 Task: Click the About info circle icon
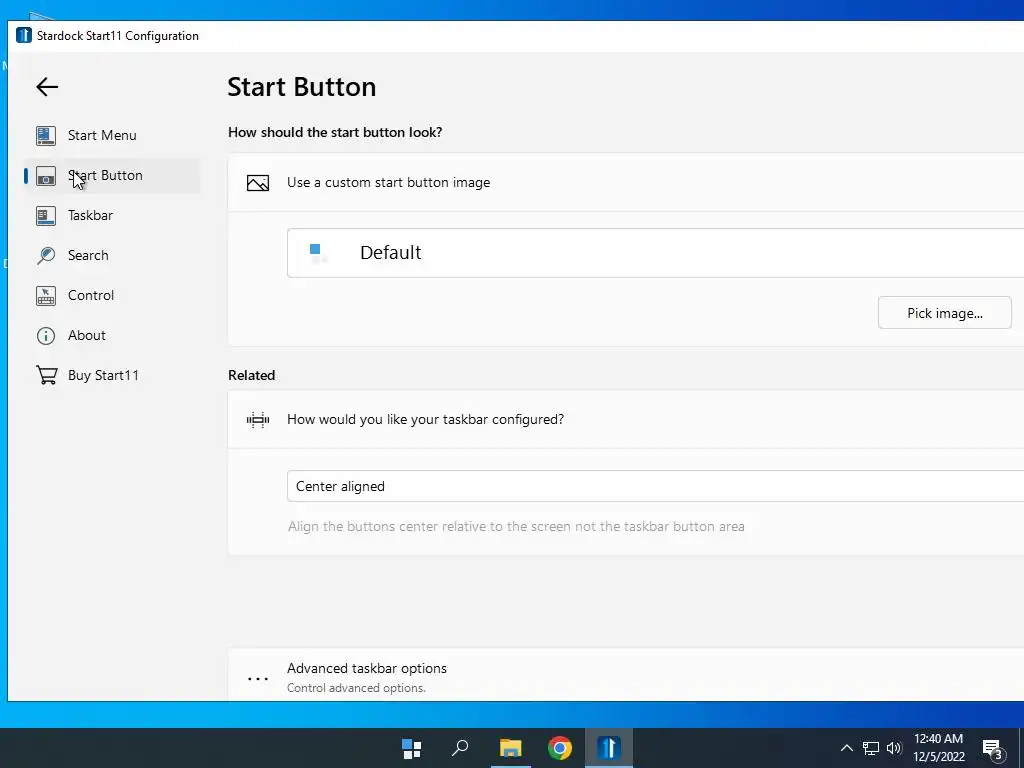point(46,336)
